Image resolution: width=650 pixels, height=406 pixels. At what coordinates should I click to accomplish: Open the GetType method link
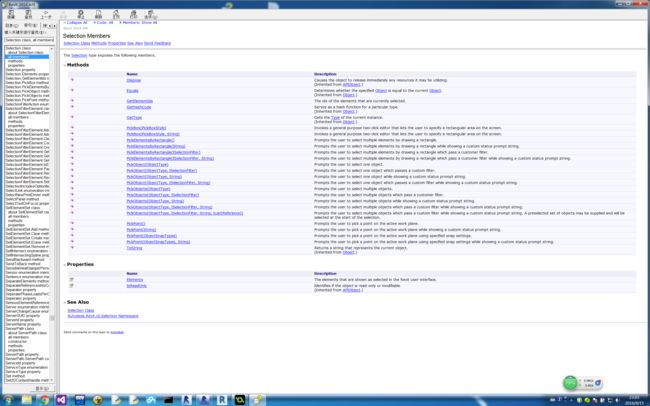point(134,117)
